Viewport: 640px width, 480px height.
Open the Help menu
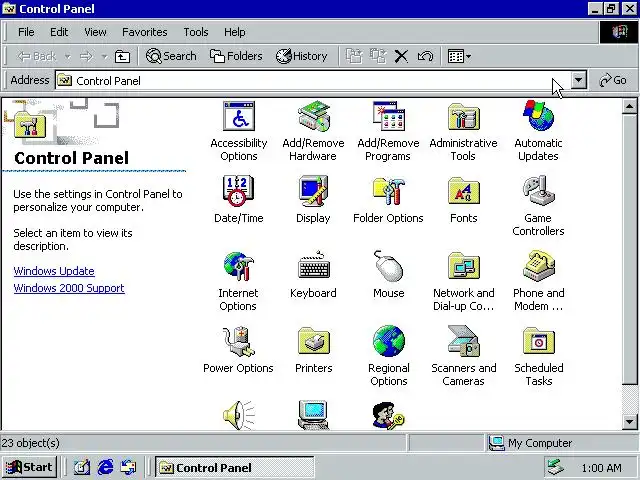pos(235,32)
